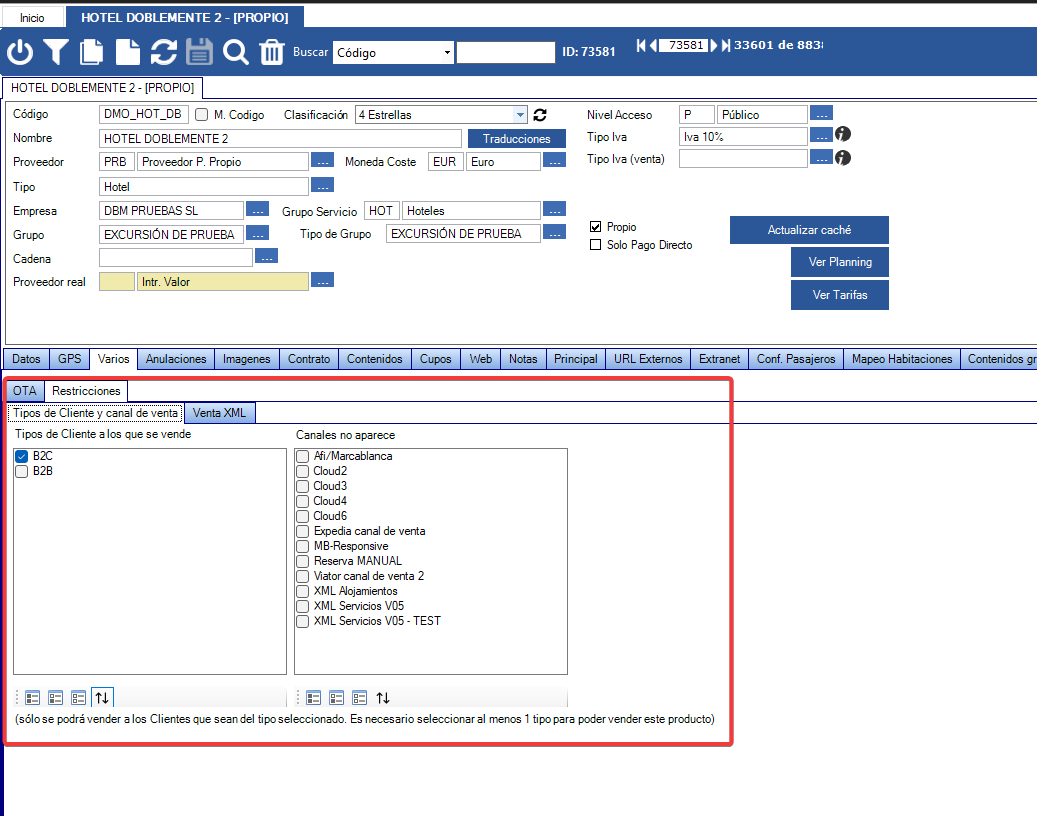
Task: Click sort arrows icon under client types list
Action: coord(102,697)
